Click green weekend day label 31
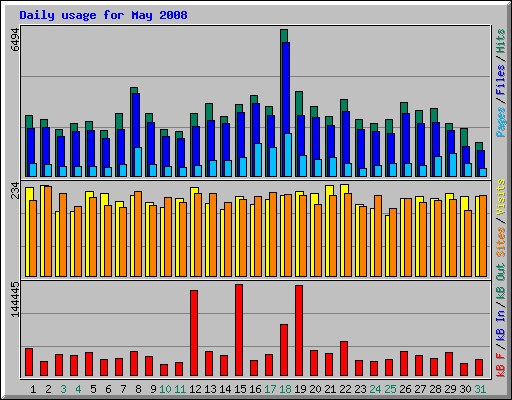 (x=480, y=389)
